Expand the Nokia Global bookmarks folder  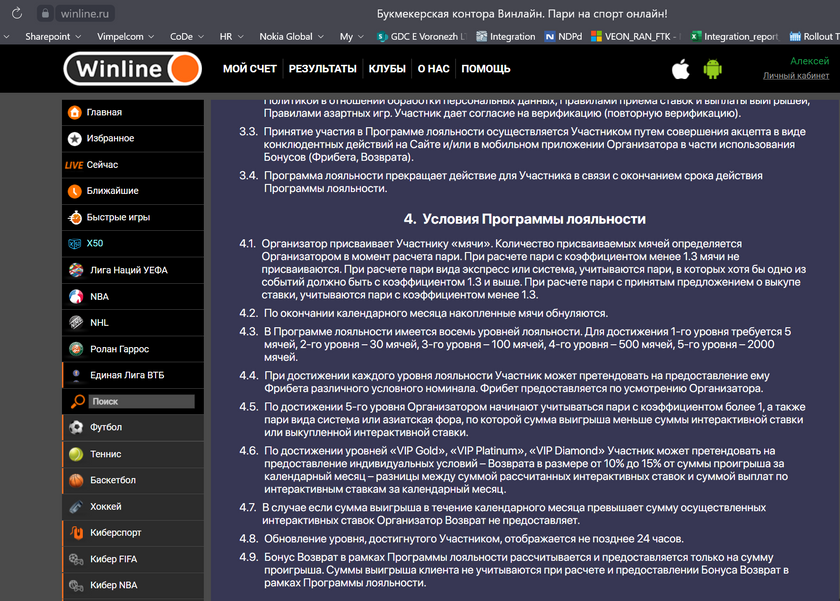click(x=291, y=36)
